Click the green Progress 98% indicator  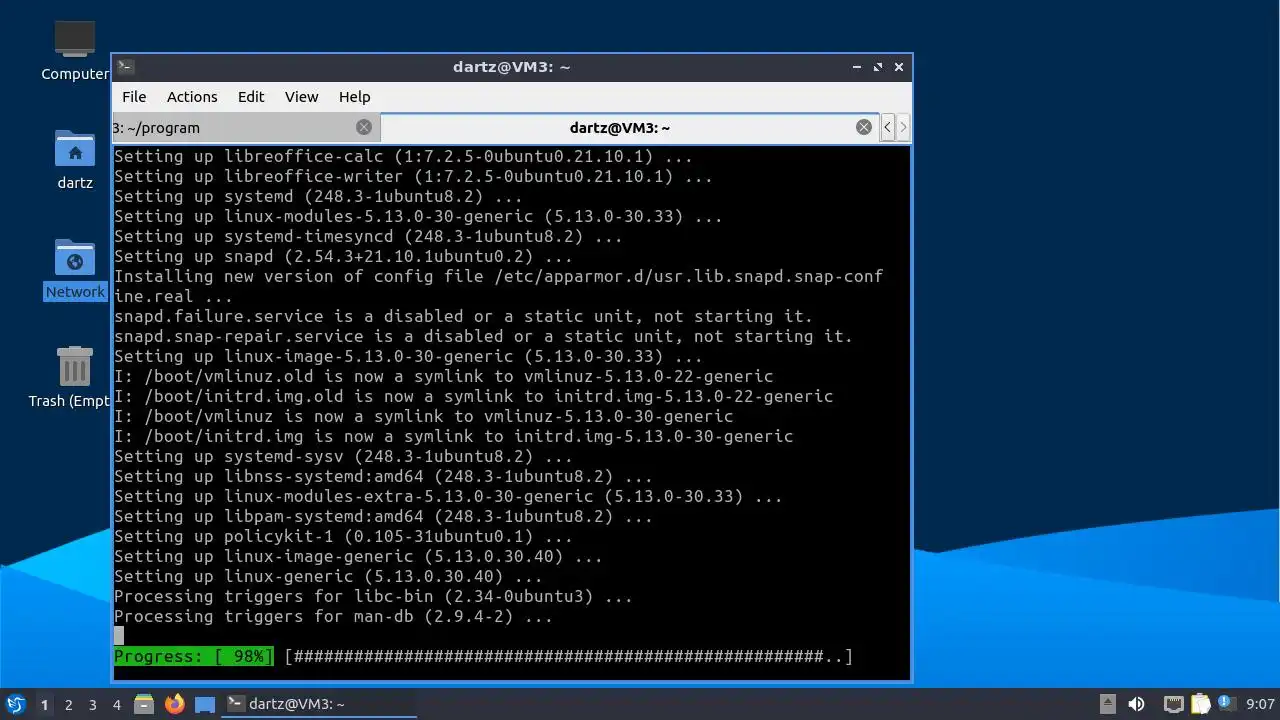point(193,656)
